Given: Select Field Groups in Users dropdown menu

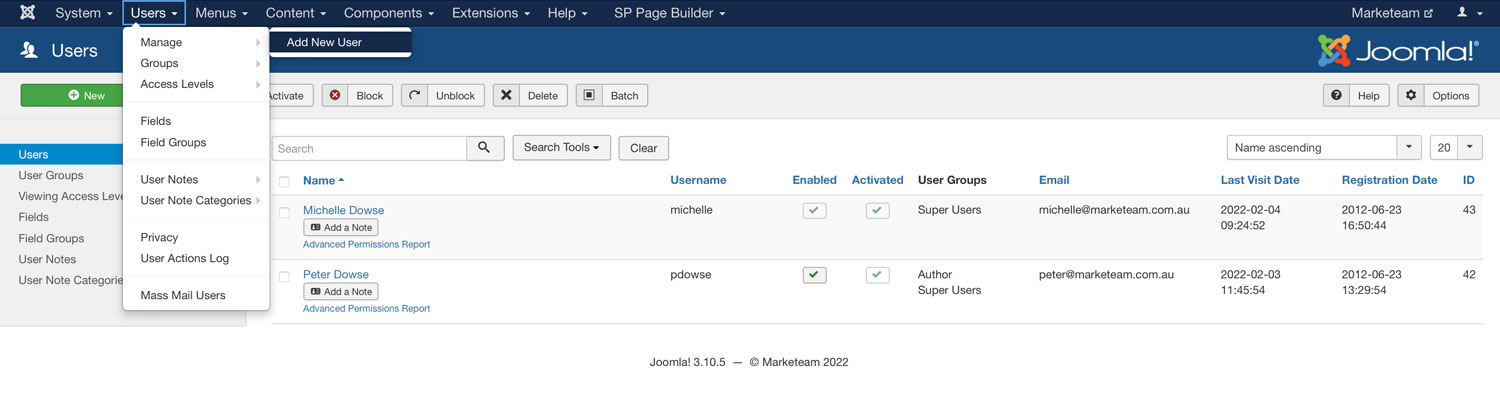Looking at the screenshot, I should 196,142.
